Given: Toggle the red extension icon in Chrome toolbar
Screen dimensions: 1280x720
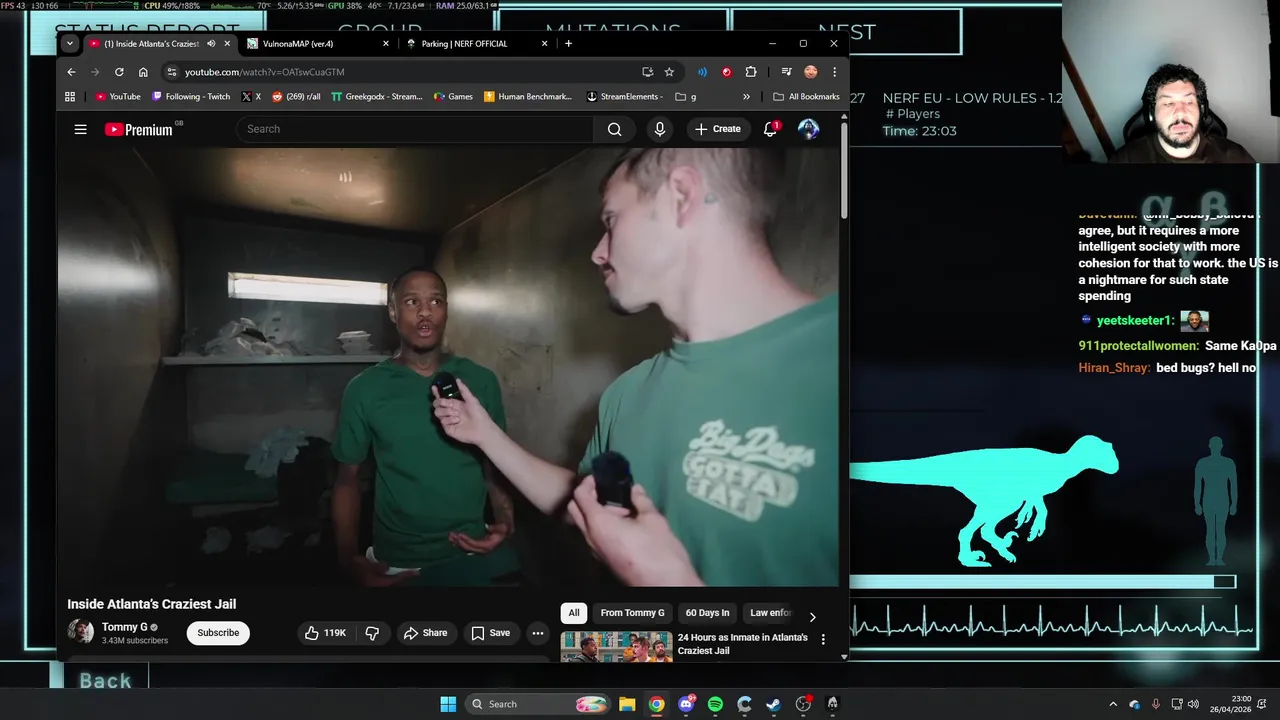Looking at the screenshot, I should [726, 72].
